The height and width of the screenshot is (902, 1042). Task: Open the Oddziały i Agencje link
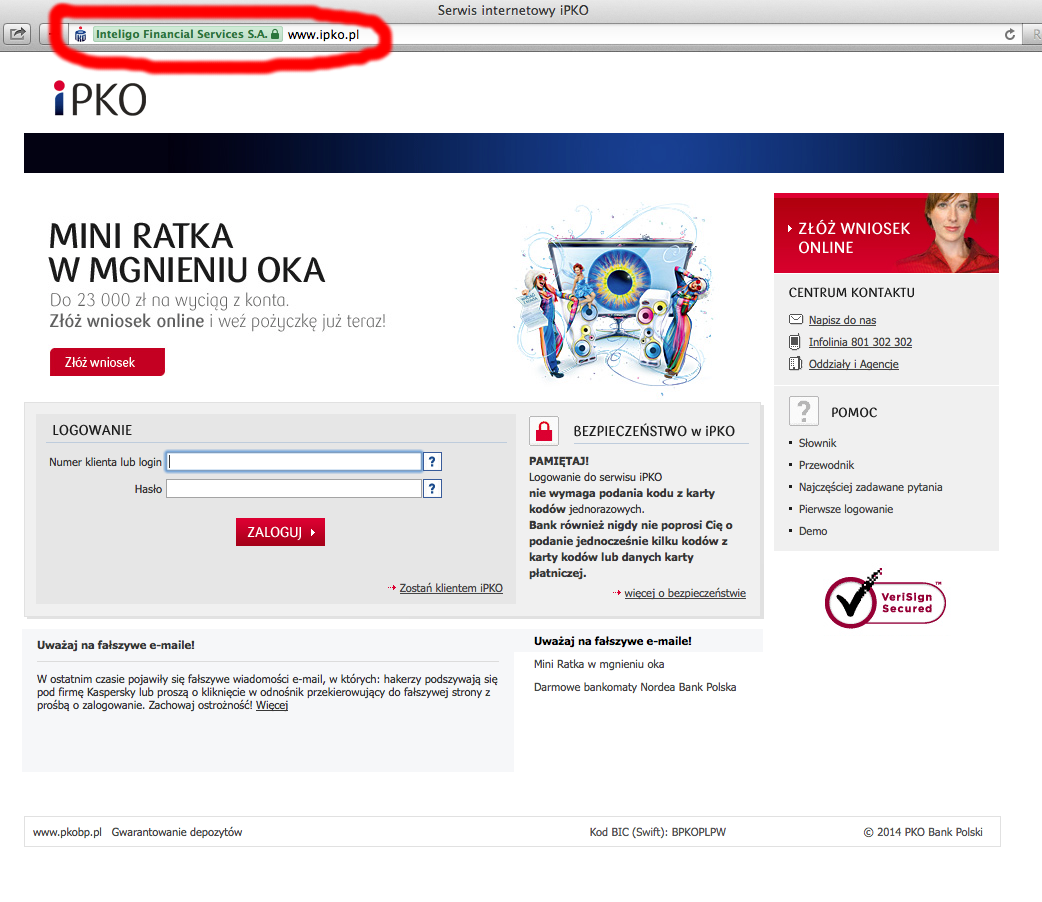click(853, 364)
